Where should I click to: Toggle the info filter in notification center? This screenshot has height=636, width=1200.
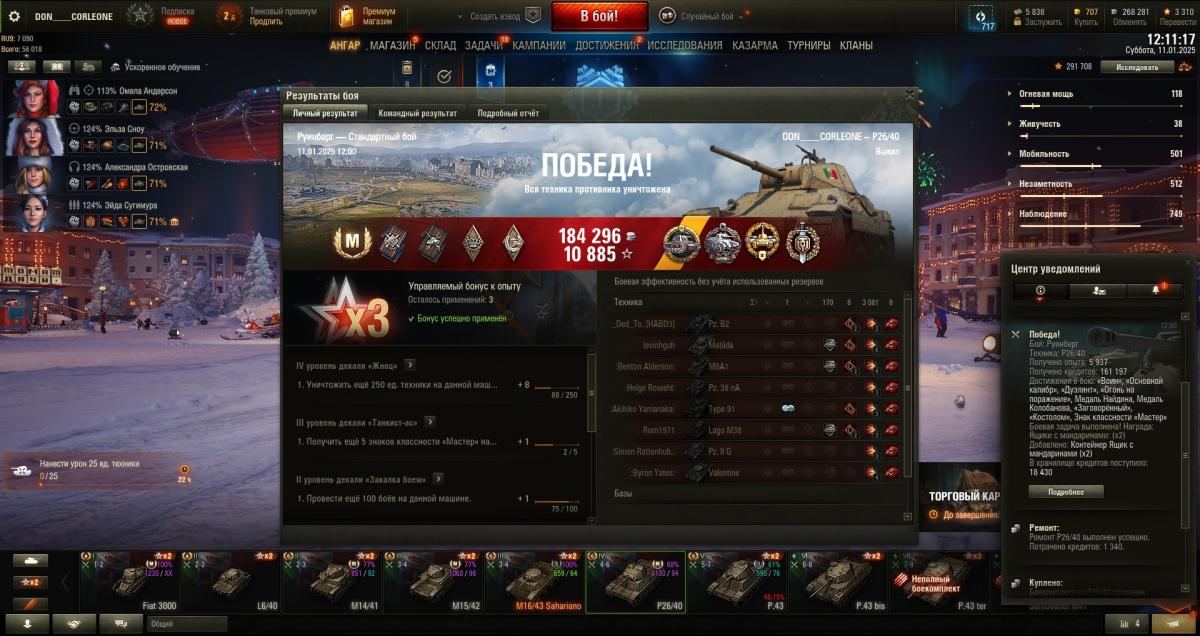pyautogui.click(x=1040, y=290)
